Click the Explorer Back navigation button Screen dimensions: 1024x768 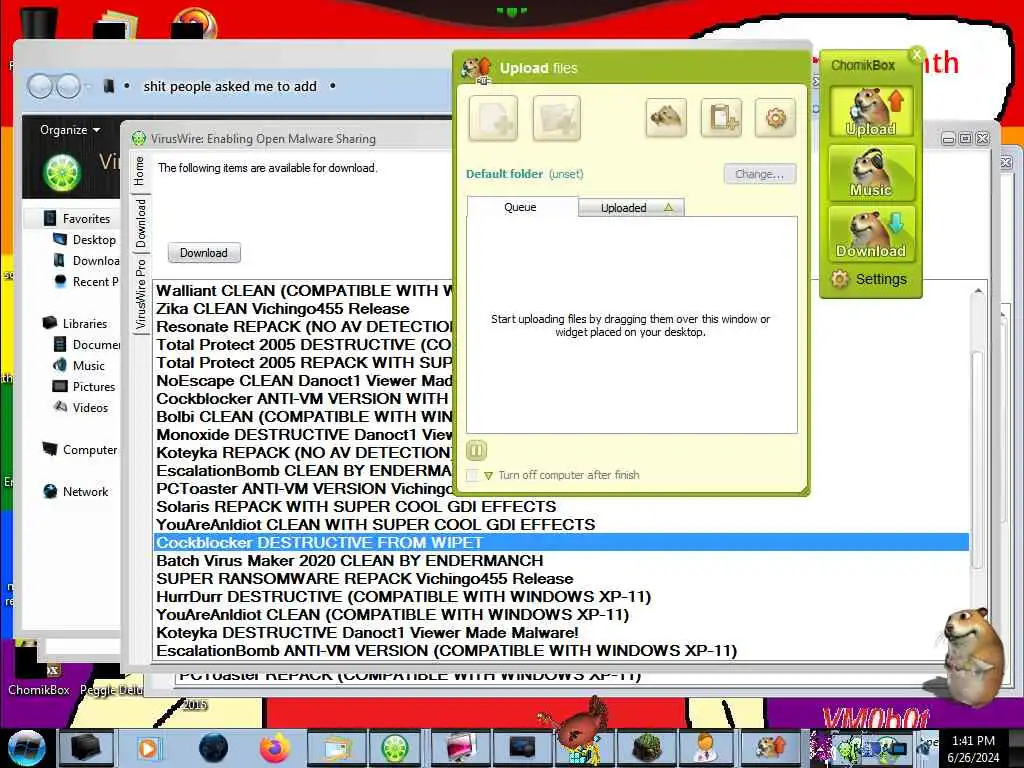tap(40, 86)
